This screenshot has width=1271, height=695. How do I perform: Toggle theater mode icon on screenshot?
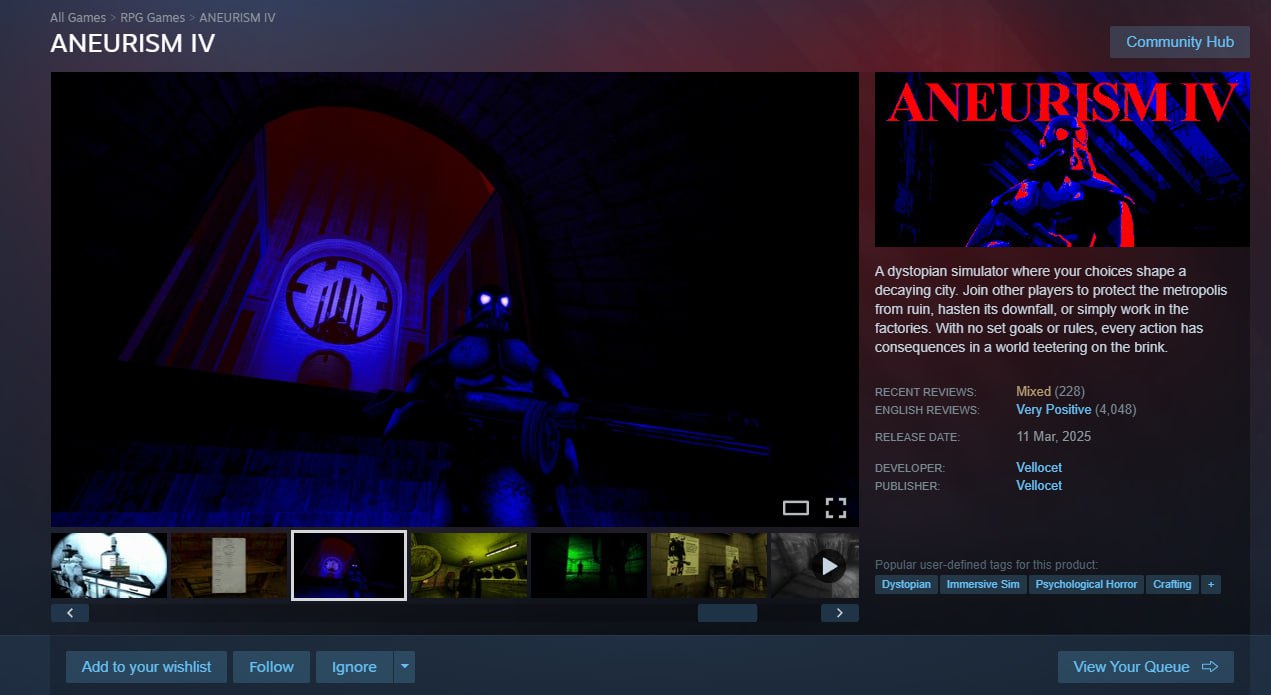click(x=795, y=508)
